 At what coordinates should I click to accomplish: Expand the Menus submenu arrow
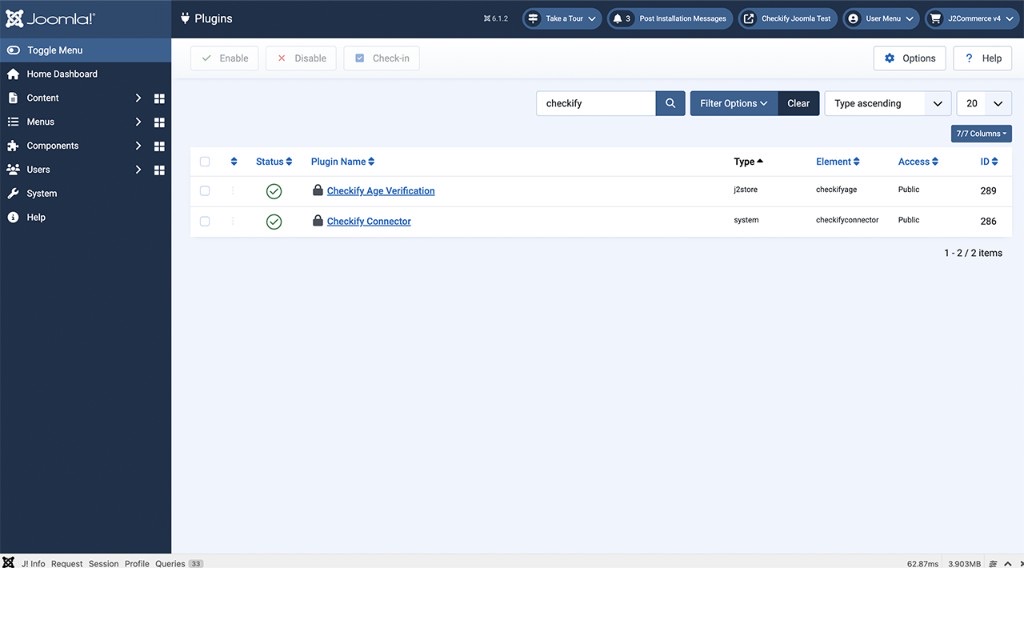138,122
